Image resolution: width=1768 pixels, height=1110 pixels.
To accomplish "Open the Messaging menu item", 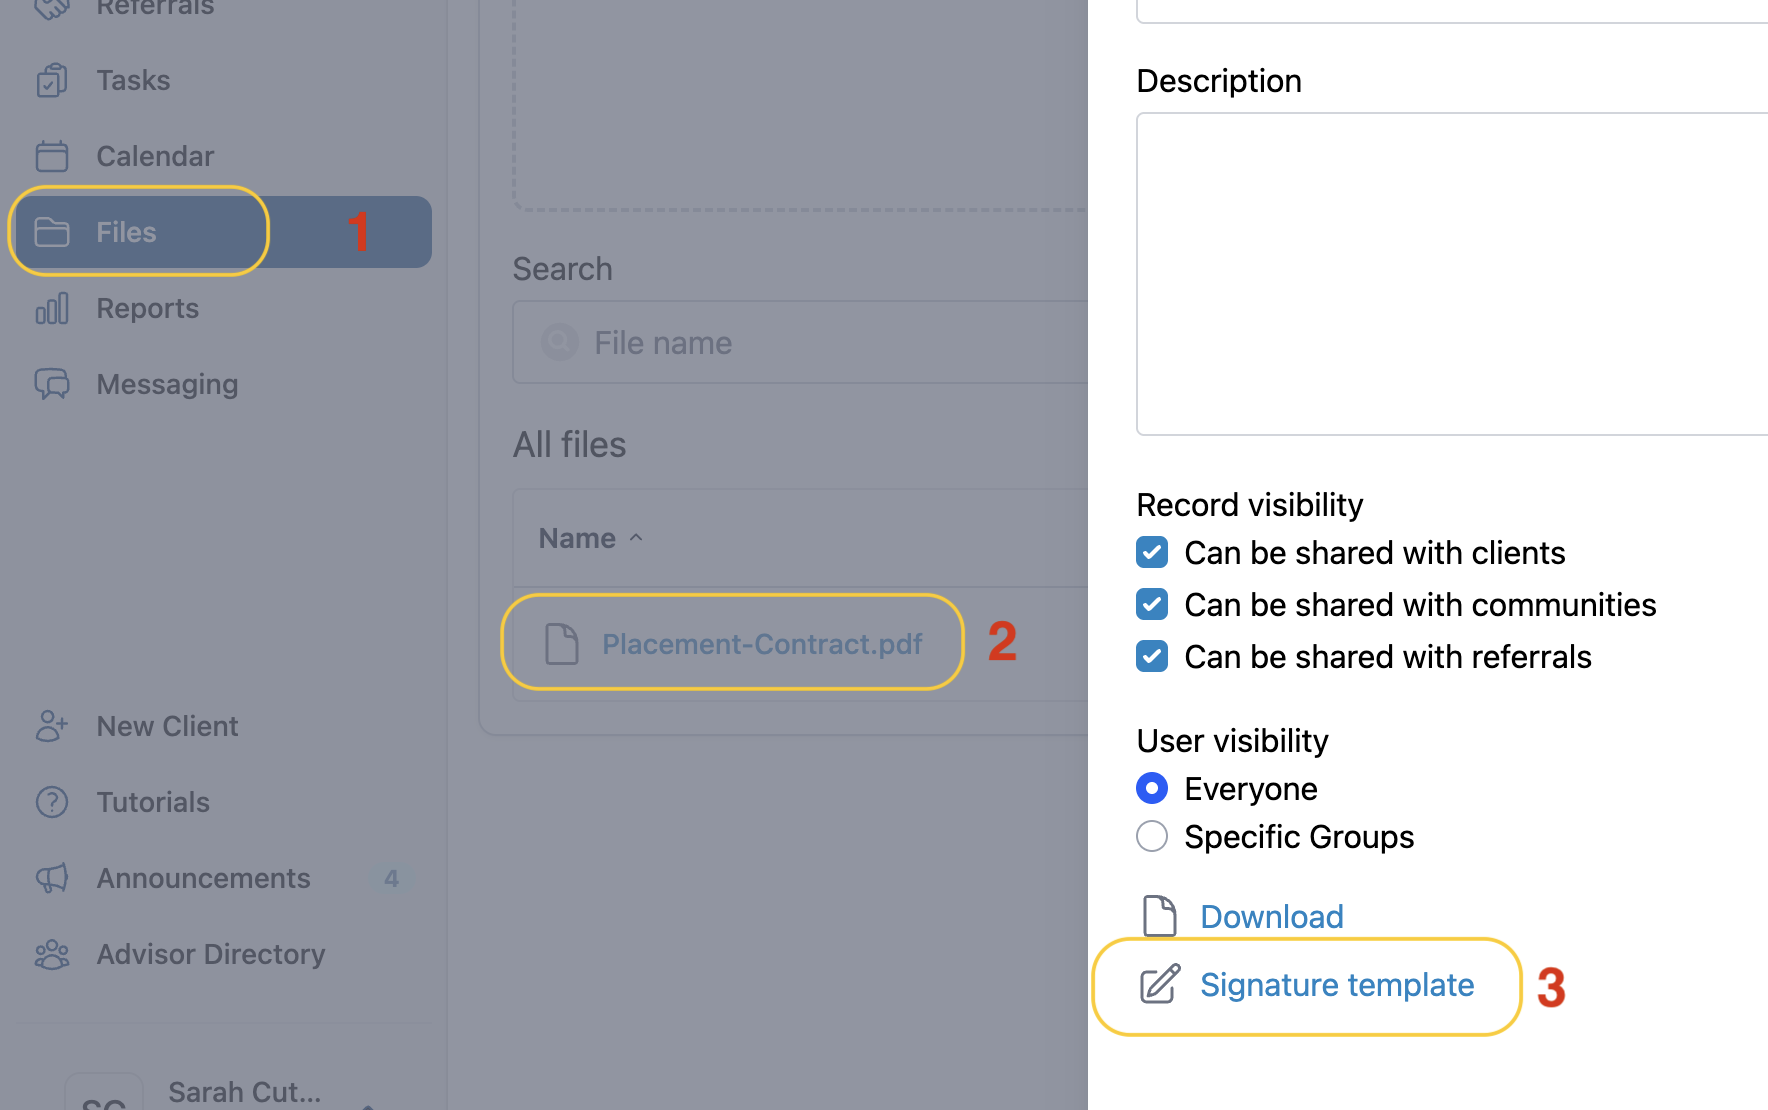I will pyautogui.click(x=167, y=384).
